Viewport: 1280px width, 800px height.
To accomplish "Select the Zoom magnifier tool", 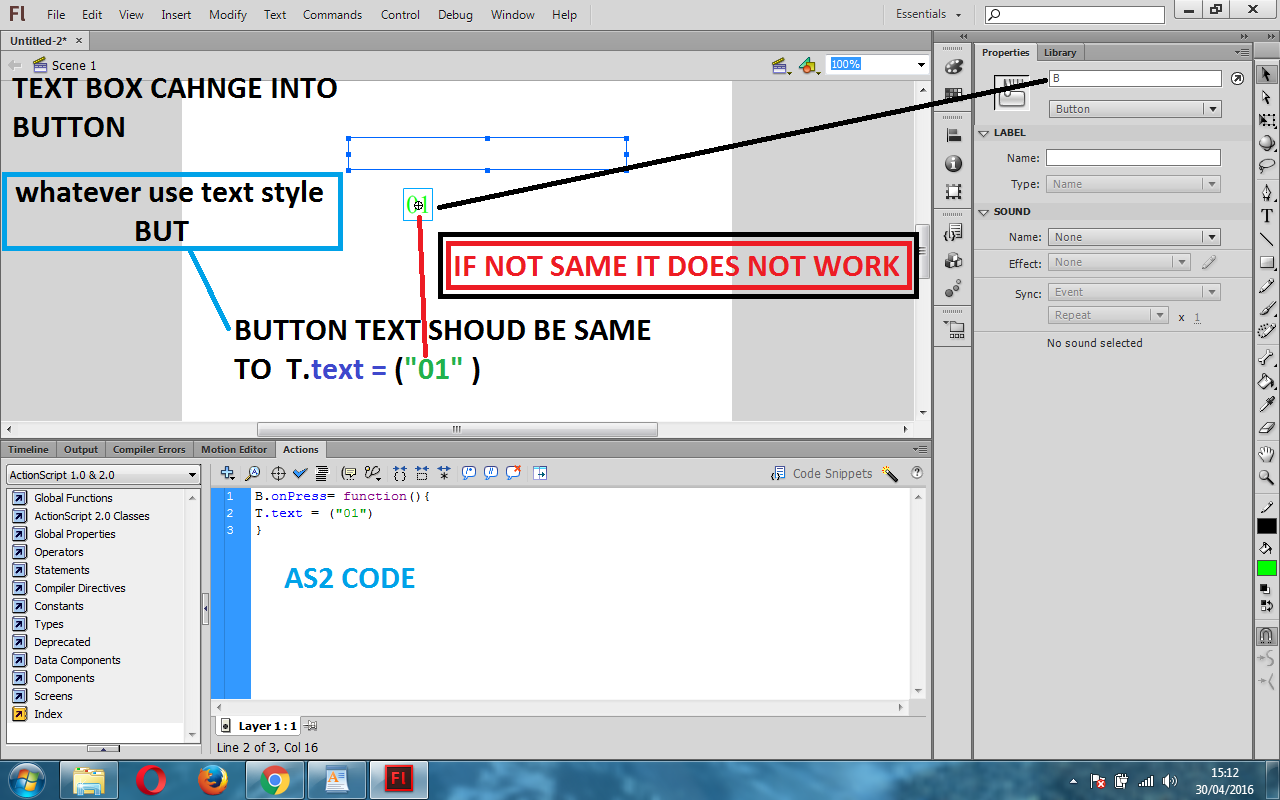I will pyautogui.click(x=1267, y=478).
